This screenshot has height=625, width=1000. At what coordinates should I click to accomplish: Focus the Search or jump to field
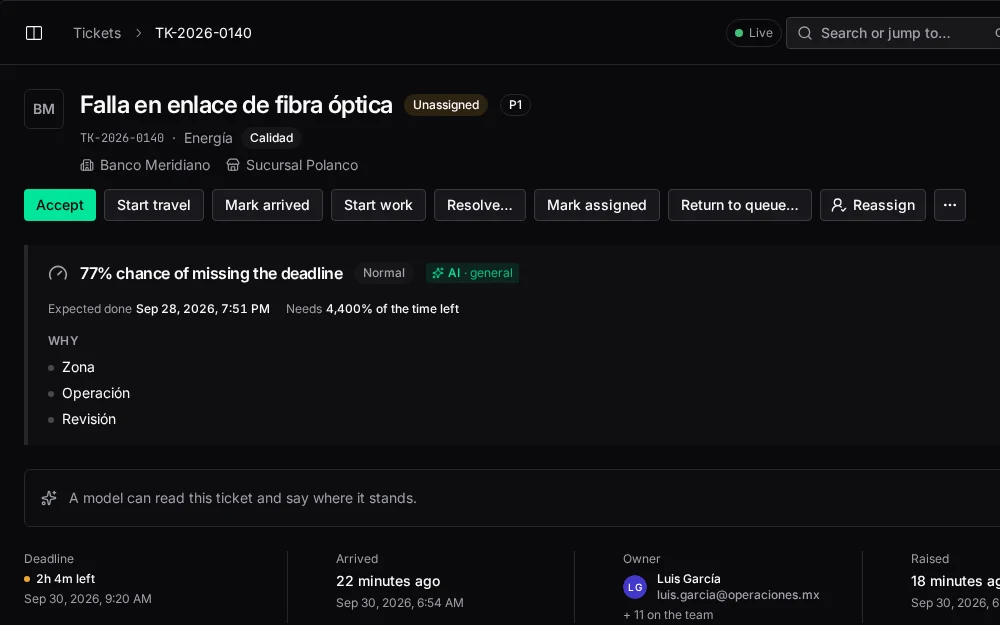(893, 33)
